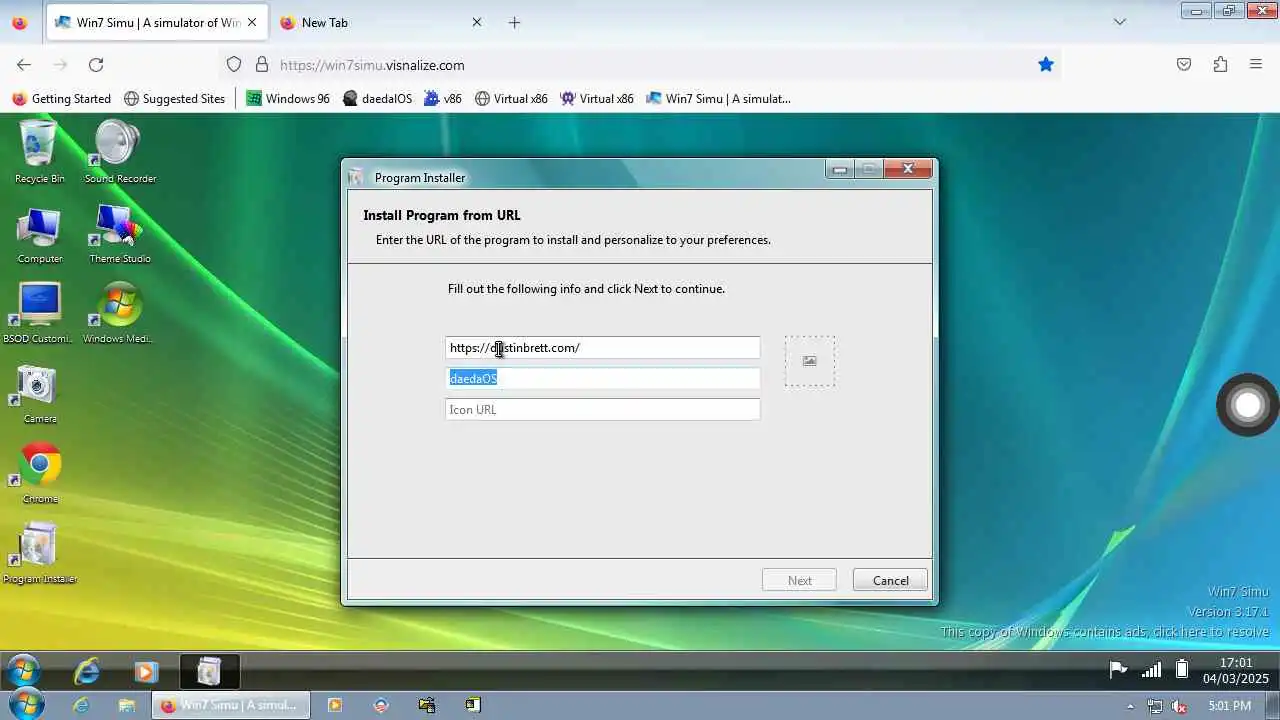Click the Next button in installer
The width and height of the screenshot is (1280, 720).
[799, 580]
